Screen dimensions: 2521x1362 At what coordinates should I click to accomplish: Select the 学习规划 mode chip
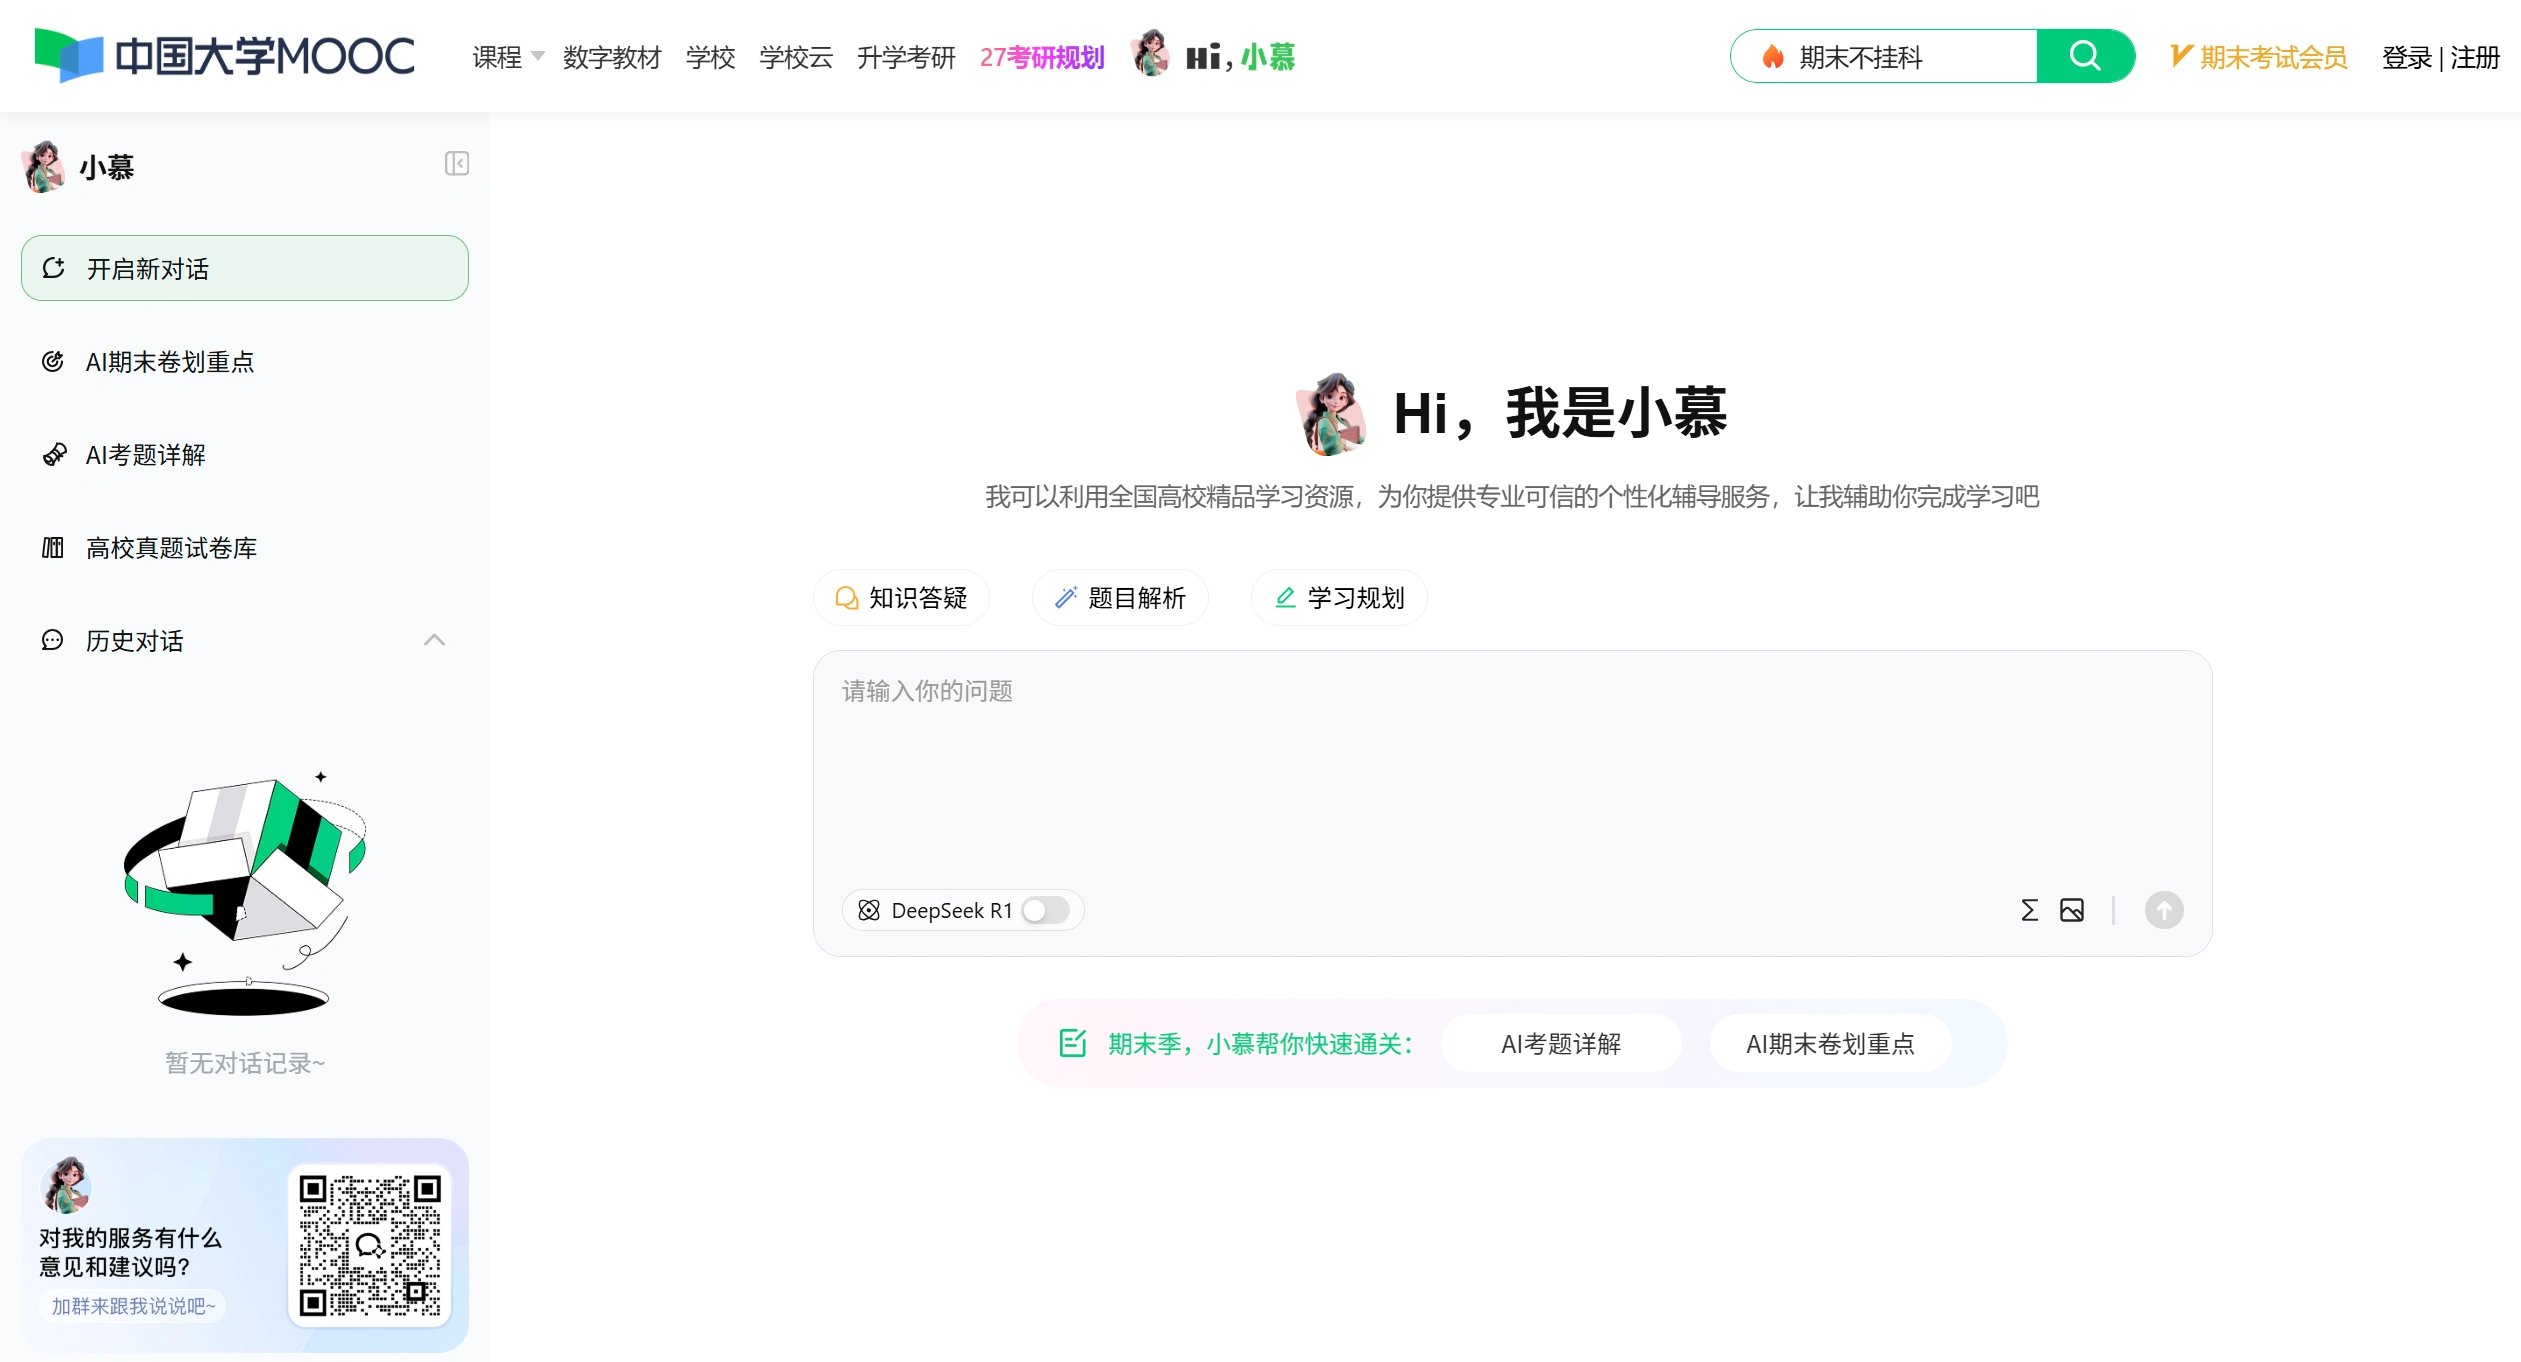[x=1339, y=597]
